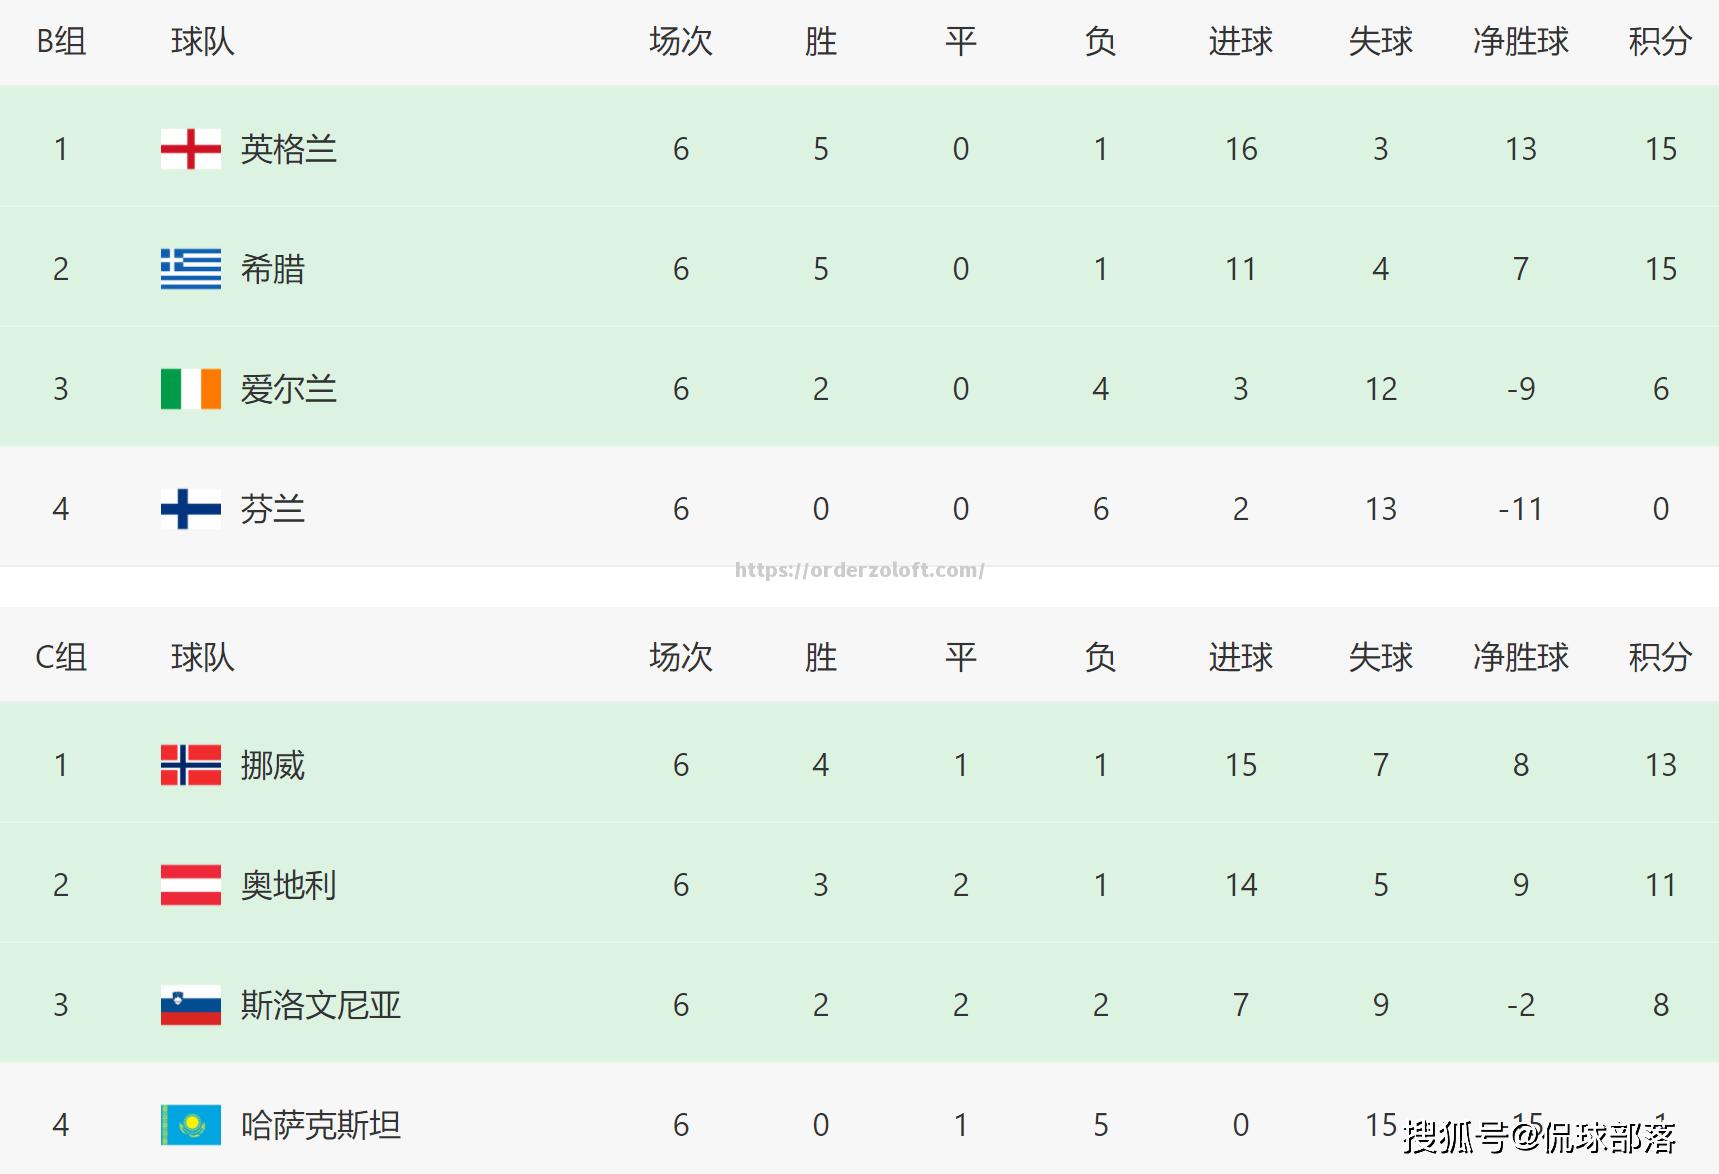This screenshot has width=1719, height=1174.
Task: Click the Norway flag icon
Action: tap(190, 765)
